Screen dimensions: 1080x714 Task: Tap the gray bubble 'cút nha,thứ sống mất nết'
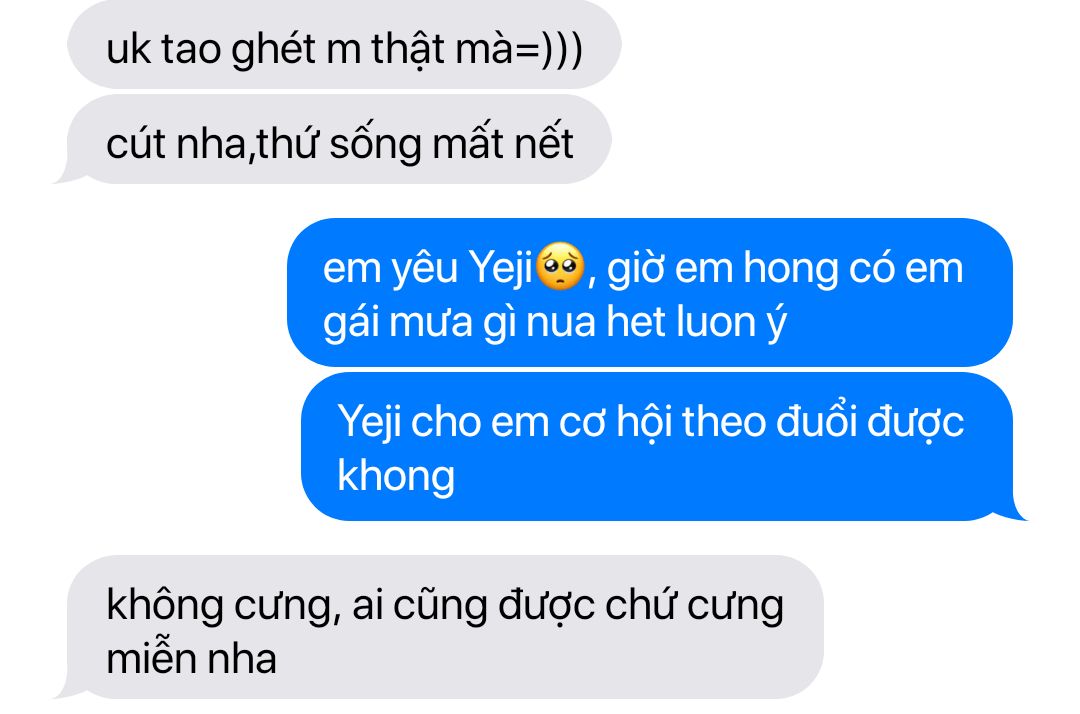[333, 140]
